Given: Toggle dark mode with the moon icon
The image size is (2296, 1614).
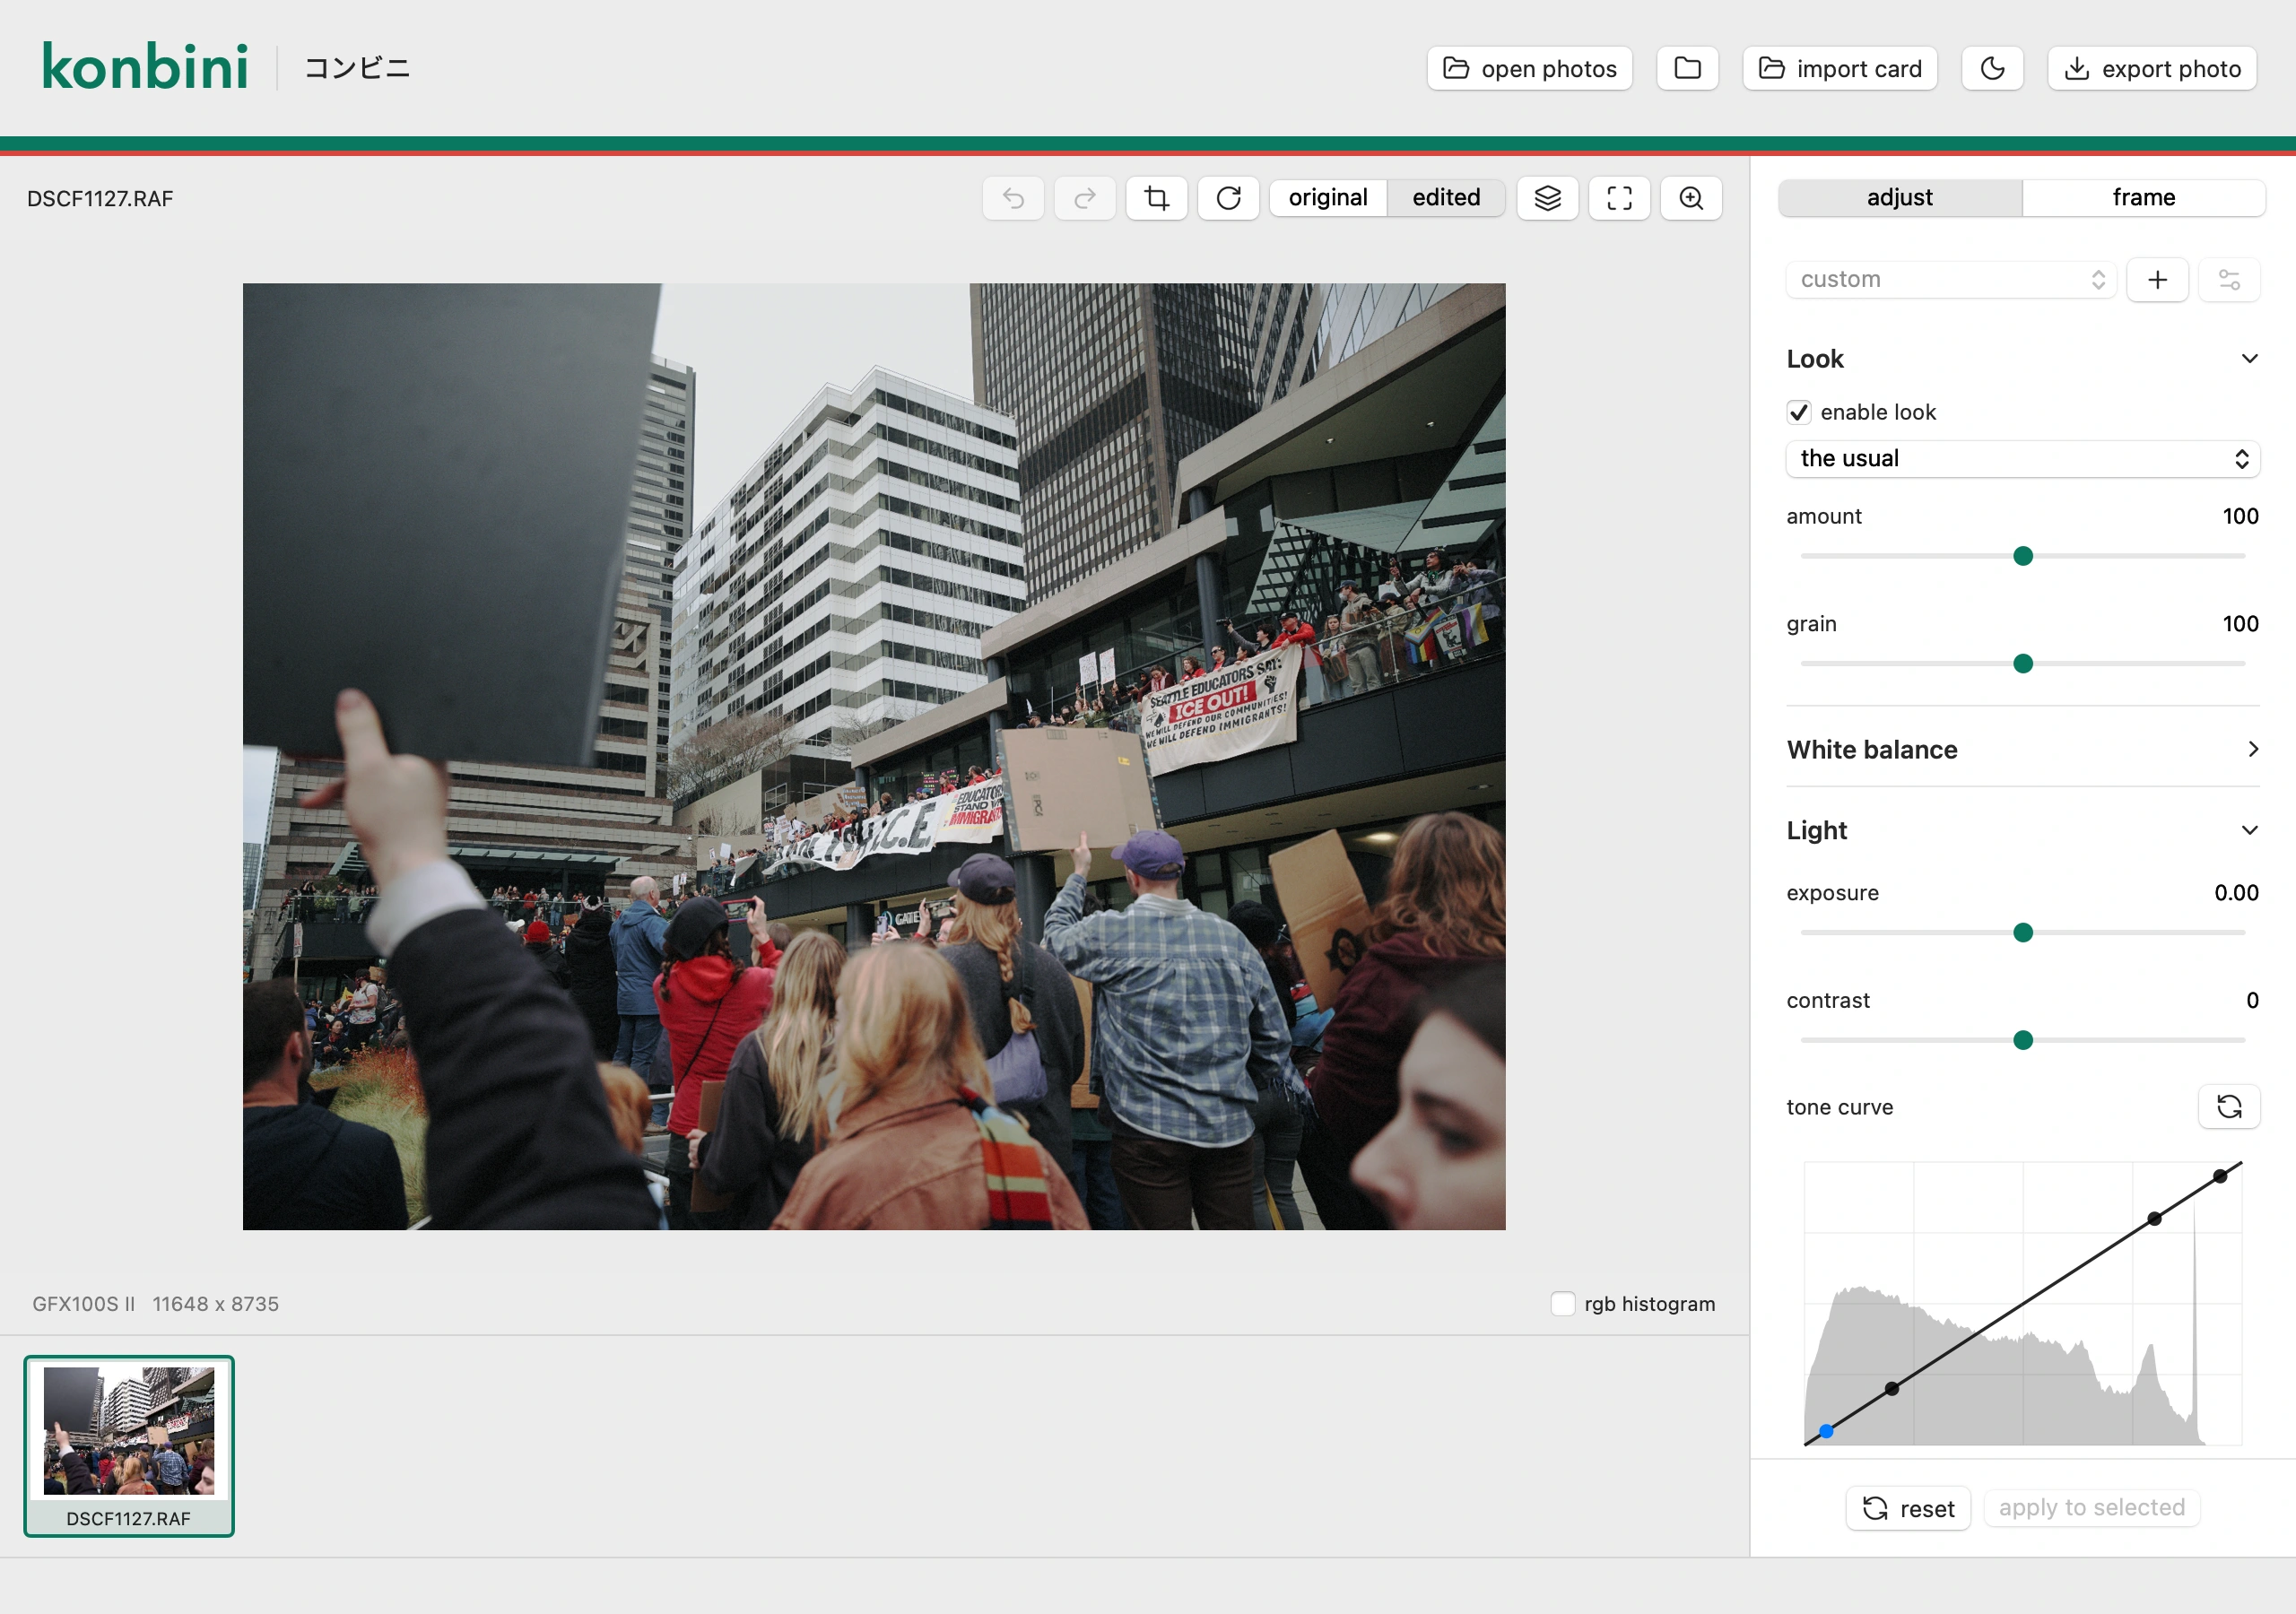Looking at the screenshot, I should coord(1993,68).
